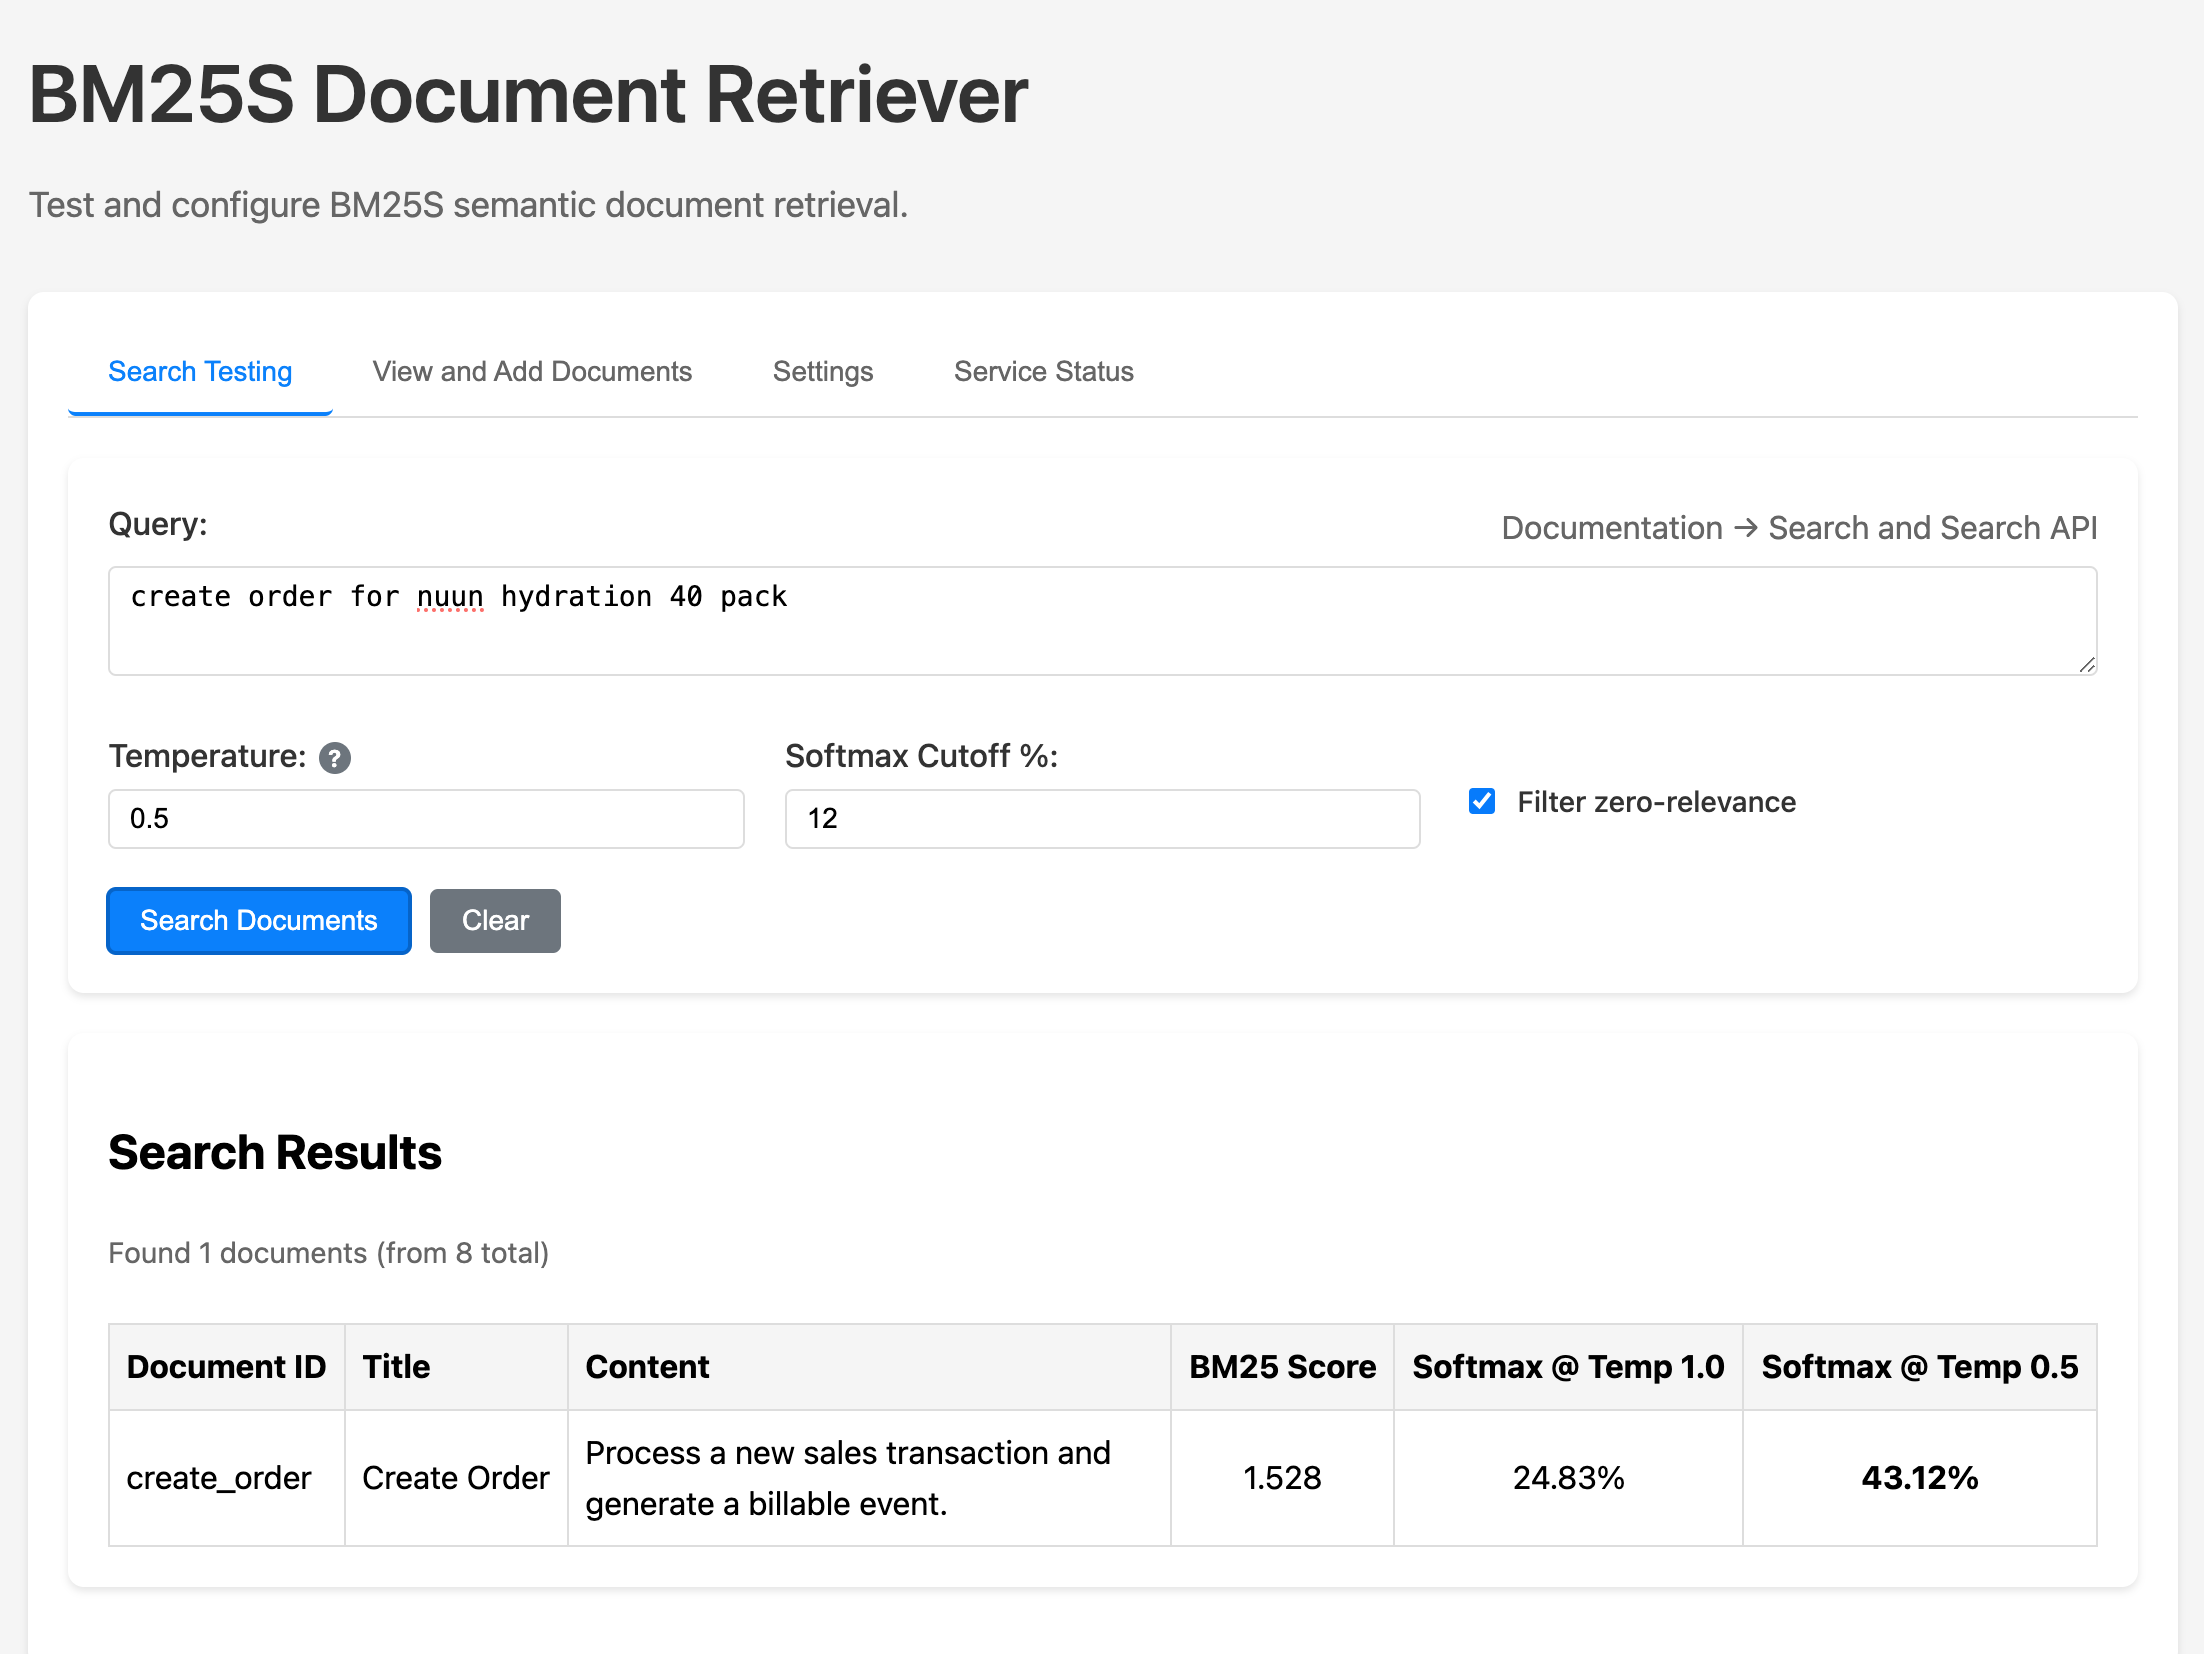This screenshot has width=2204, height=1654.
Task: Click the Document ID column header
Action: click(x=227, y=1367)
